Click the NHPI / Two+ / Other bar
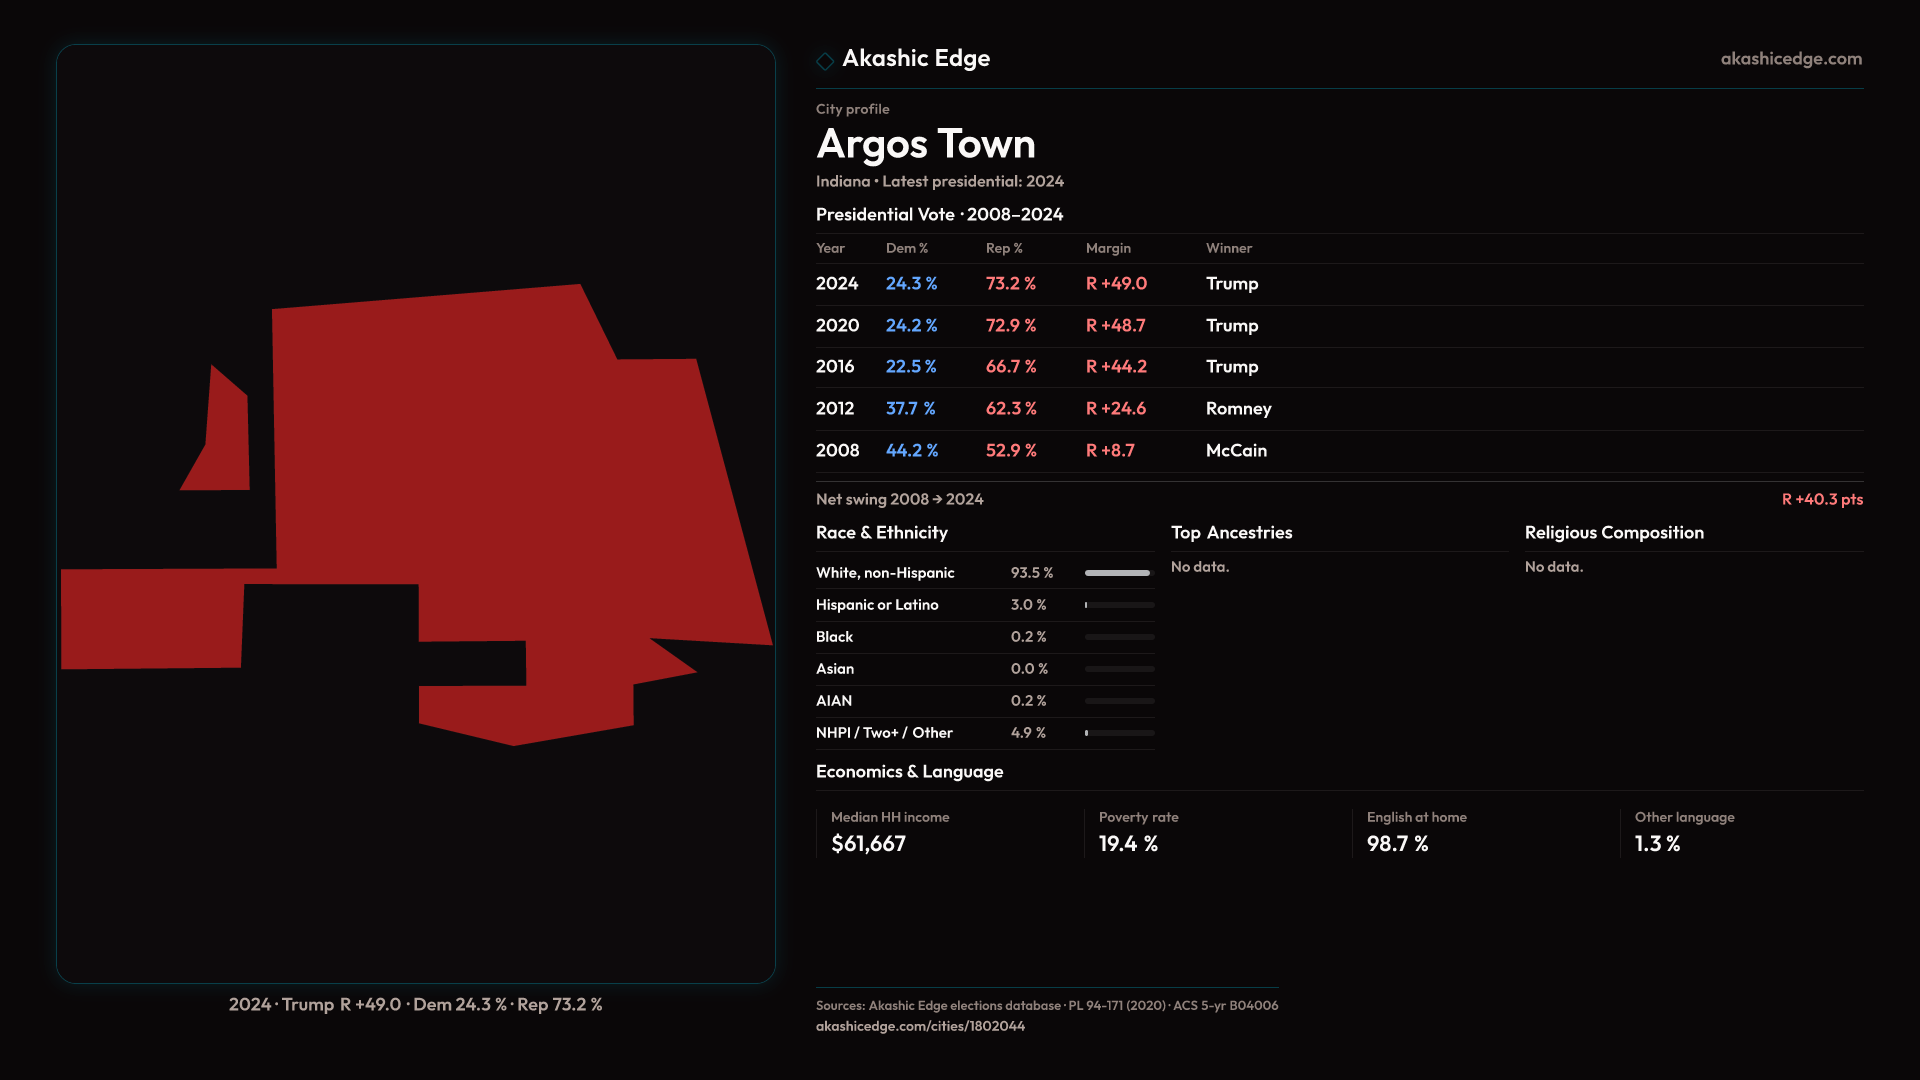1920x1080 pixels. click(1119, 733)
